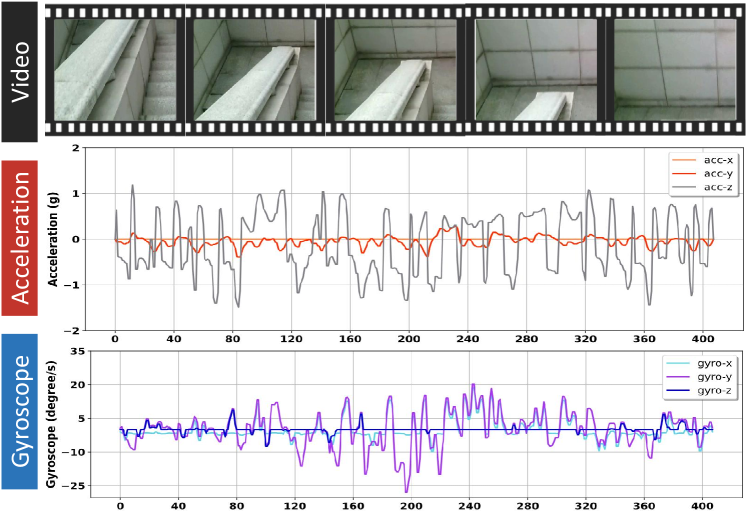Click the gyro-x legend entry

click(x=699, y=363)
